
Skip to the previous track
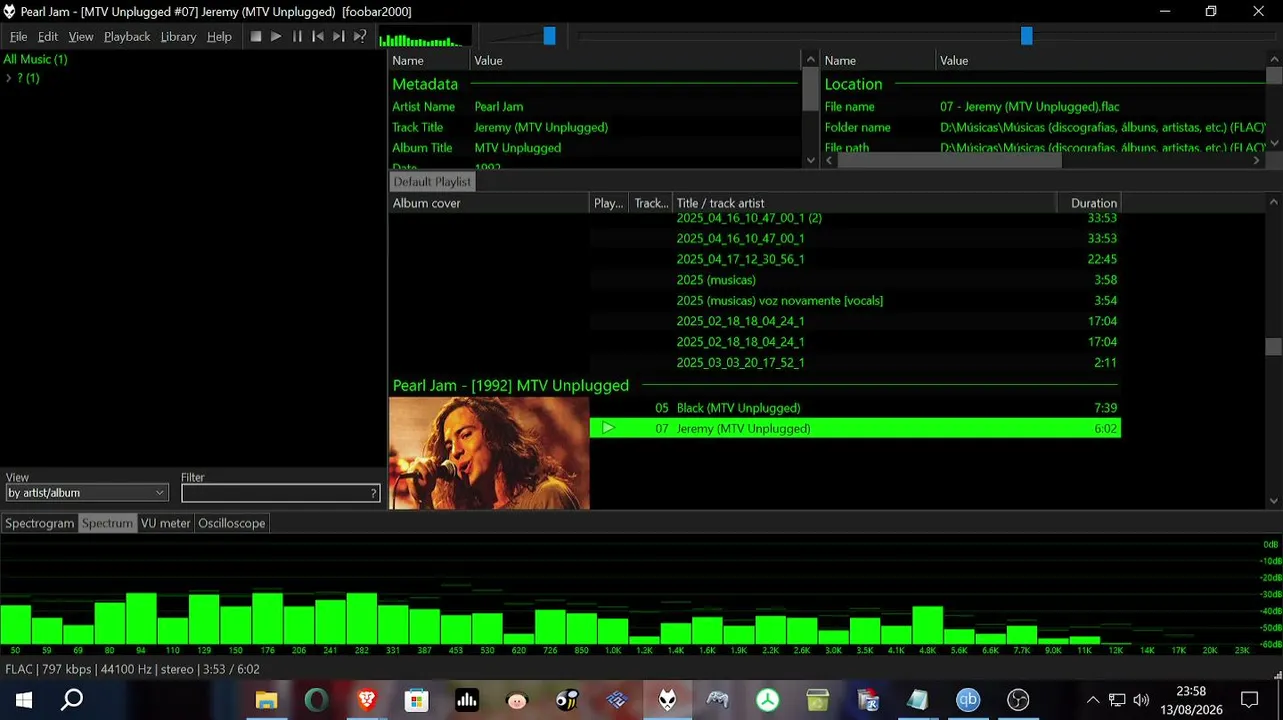(318, 37)
